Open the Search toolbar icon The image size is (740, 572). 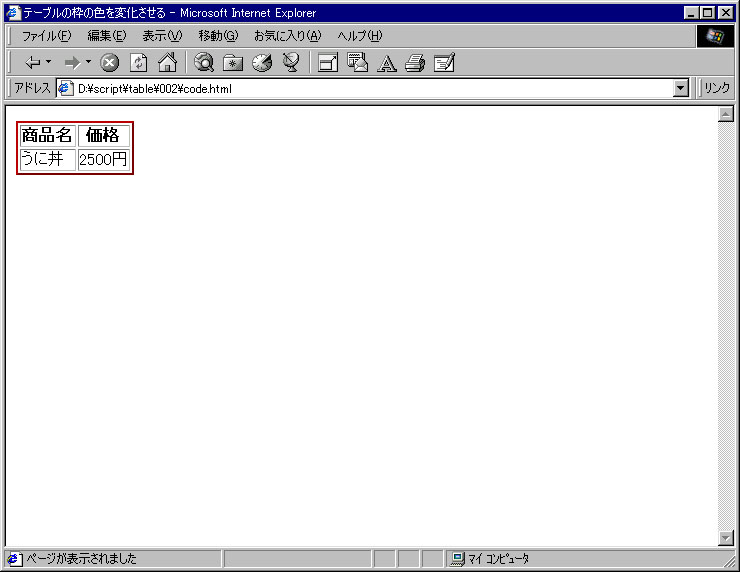coord(204,62)
